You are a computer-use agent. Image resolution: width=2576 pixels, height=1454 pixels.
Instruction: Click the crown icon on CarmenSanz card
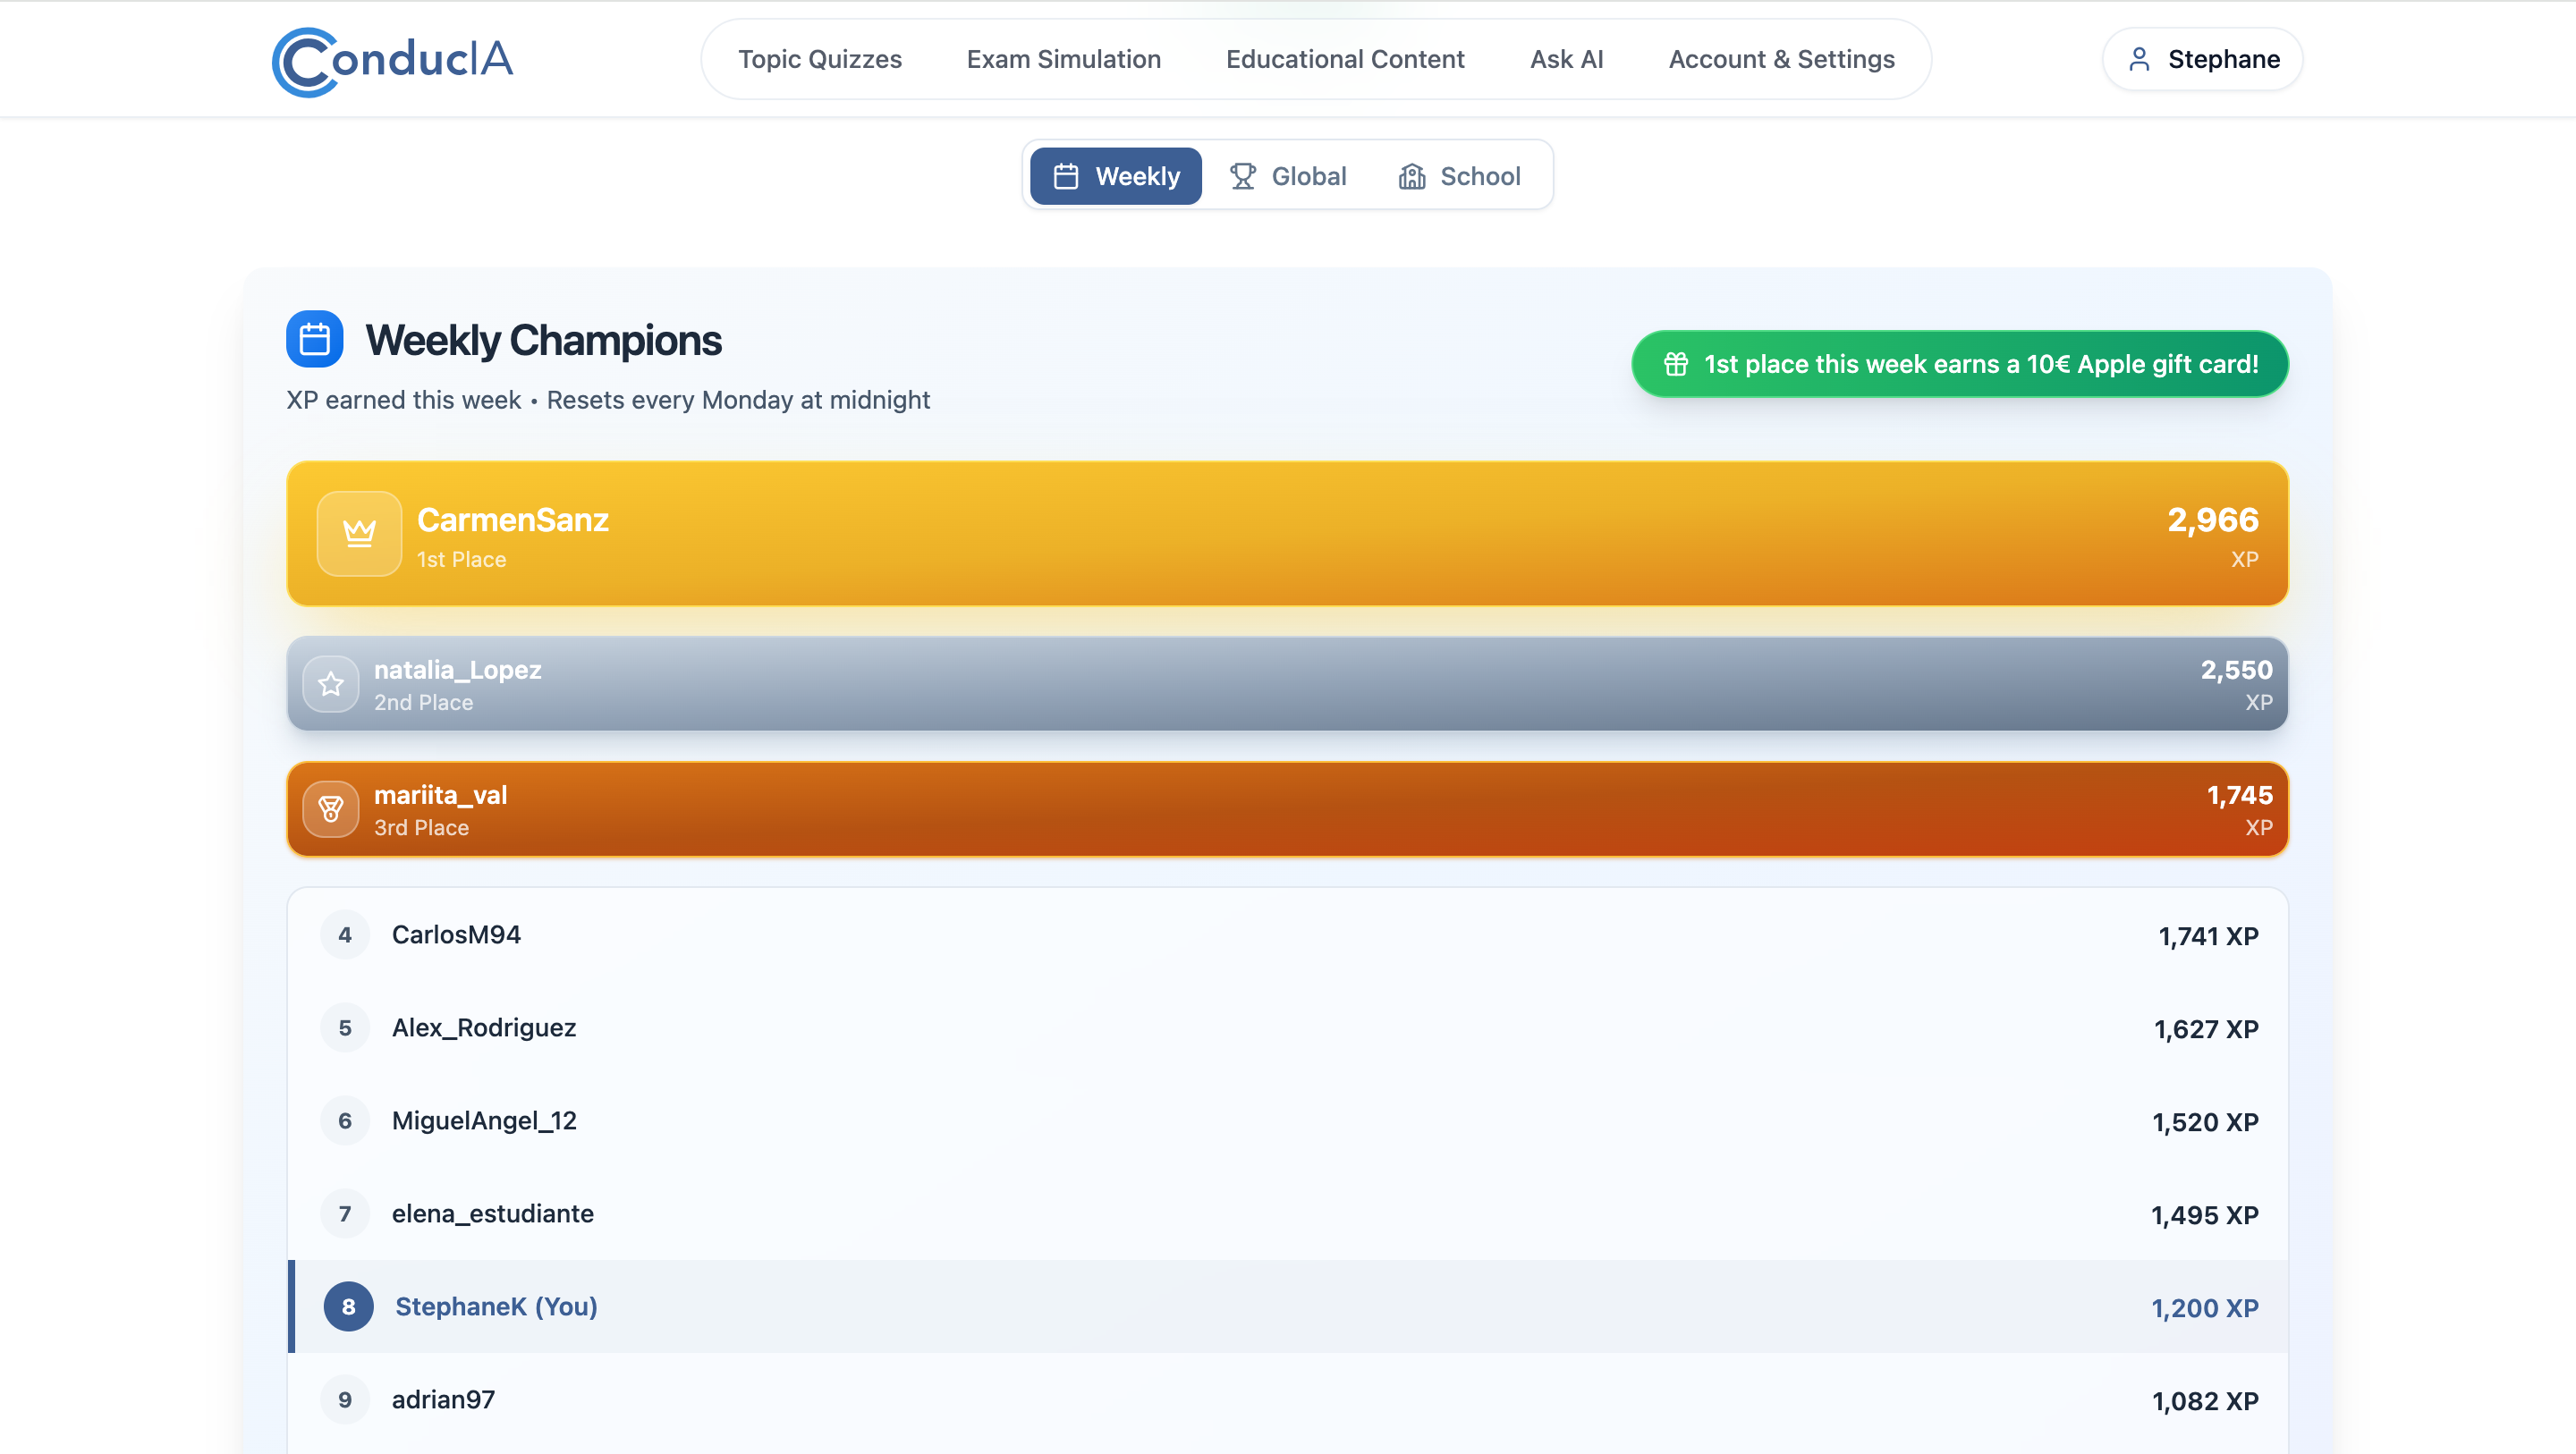coord(359,534)
